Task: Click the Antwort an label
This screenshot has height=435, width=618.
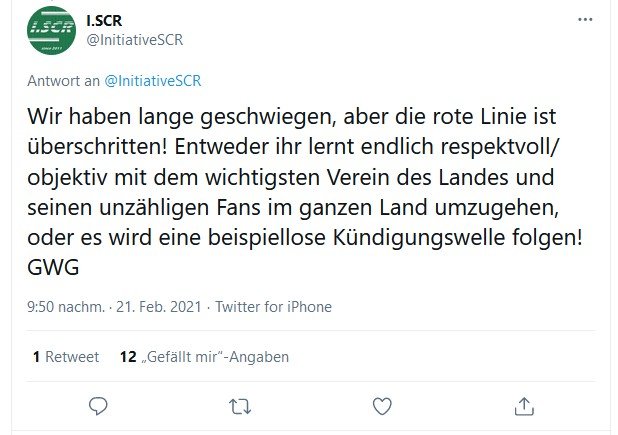Action: pos(63,81)
